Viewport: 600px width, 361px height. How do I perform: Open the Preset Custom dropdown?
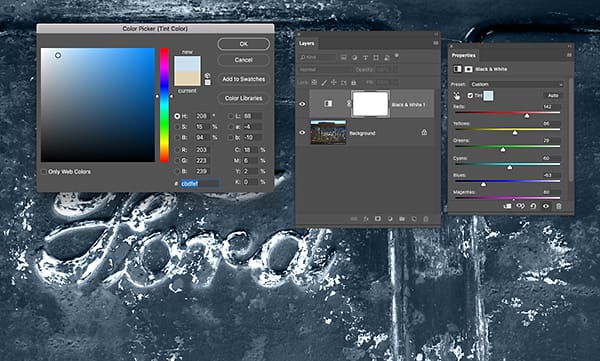516,84
